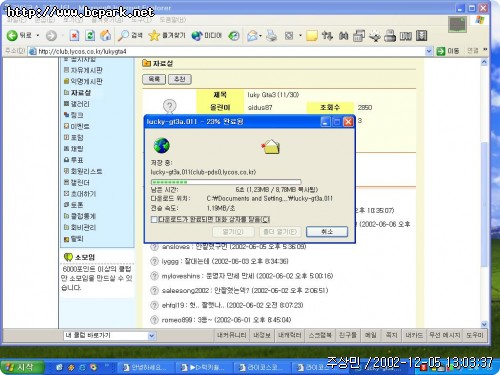The image size is (500, 375).
Task: Open the History clock icon
Action: (x=234, y=36)
